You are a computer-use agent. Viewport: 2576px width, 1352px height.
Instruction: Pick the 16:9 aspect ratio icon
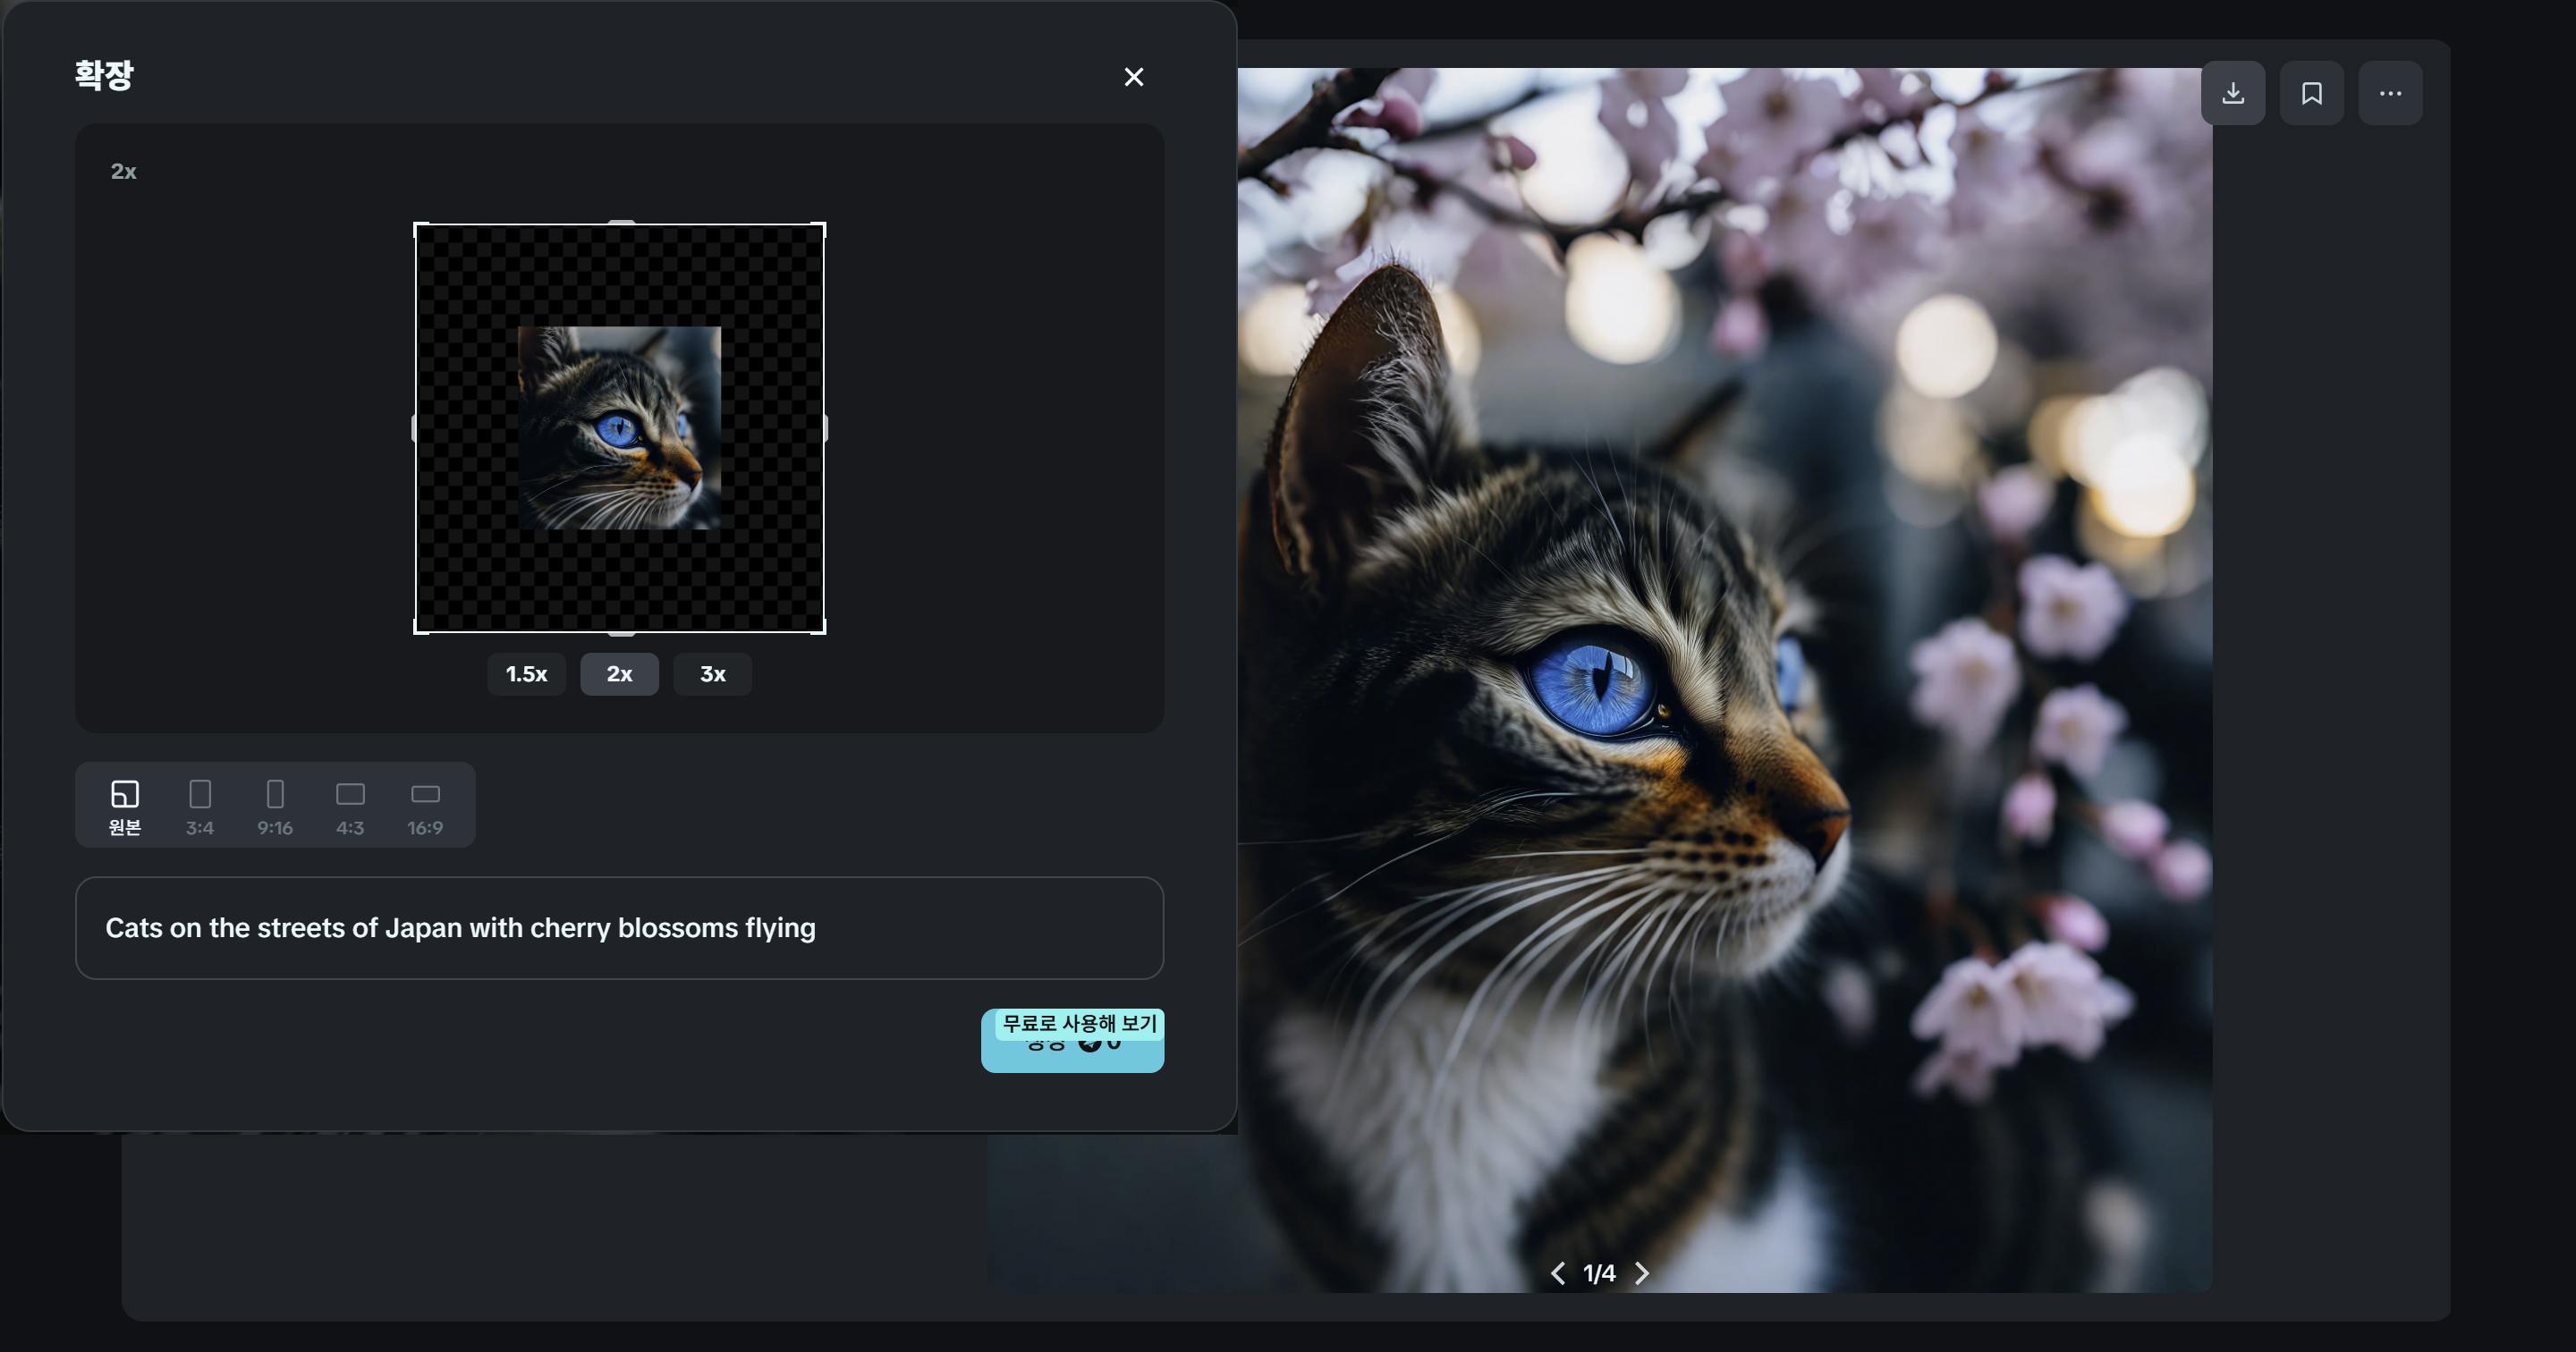tap(425, 806)
